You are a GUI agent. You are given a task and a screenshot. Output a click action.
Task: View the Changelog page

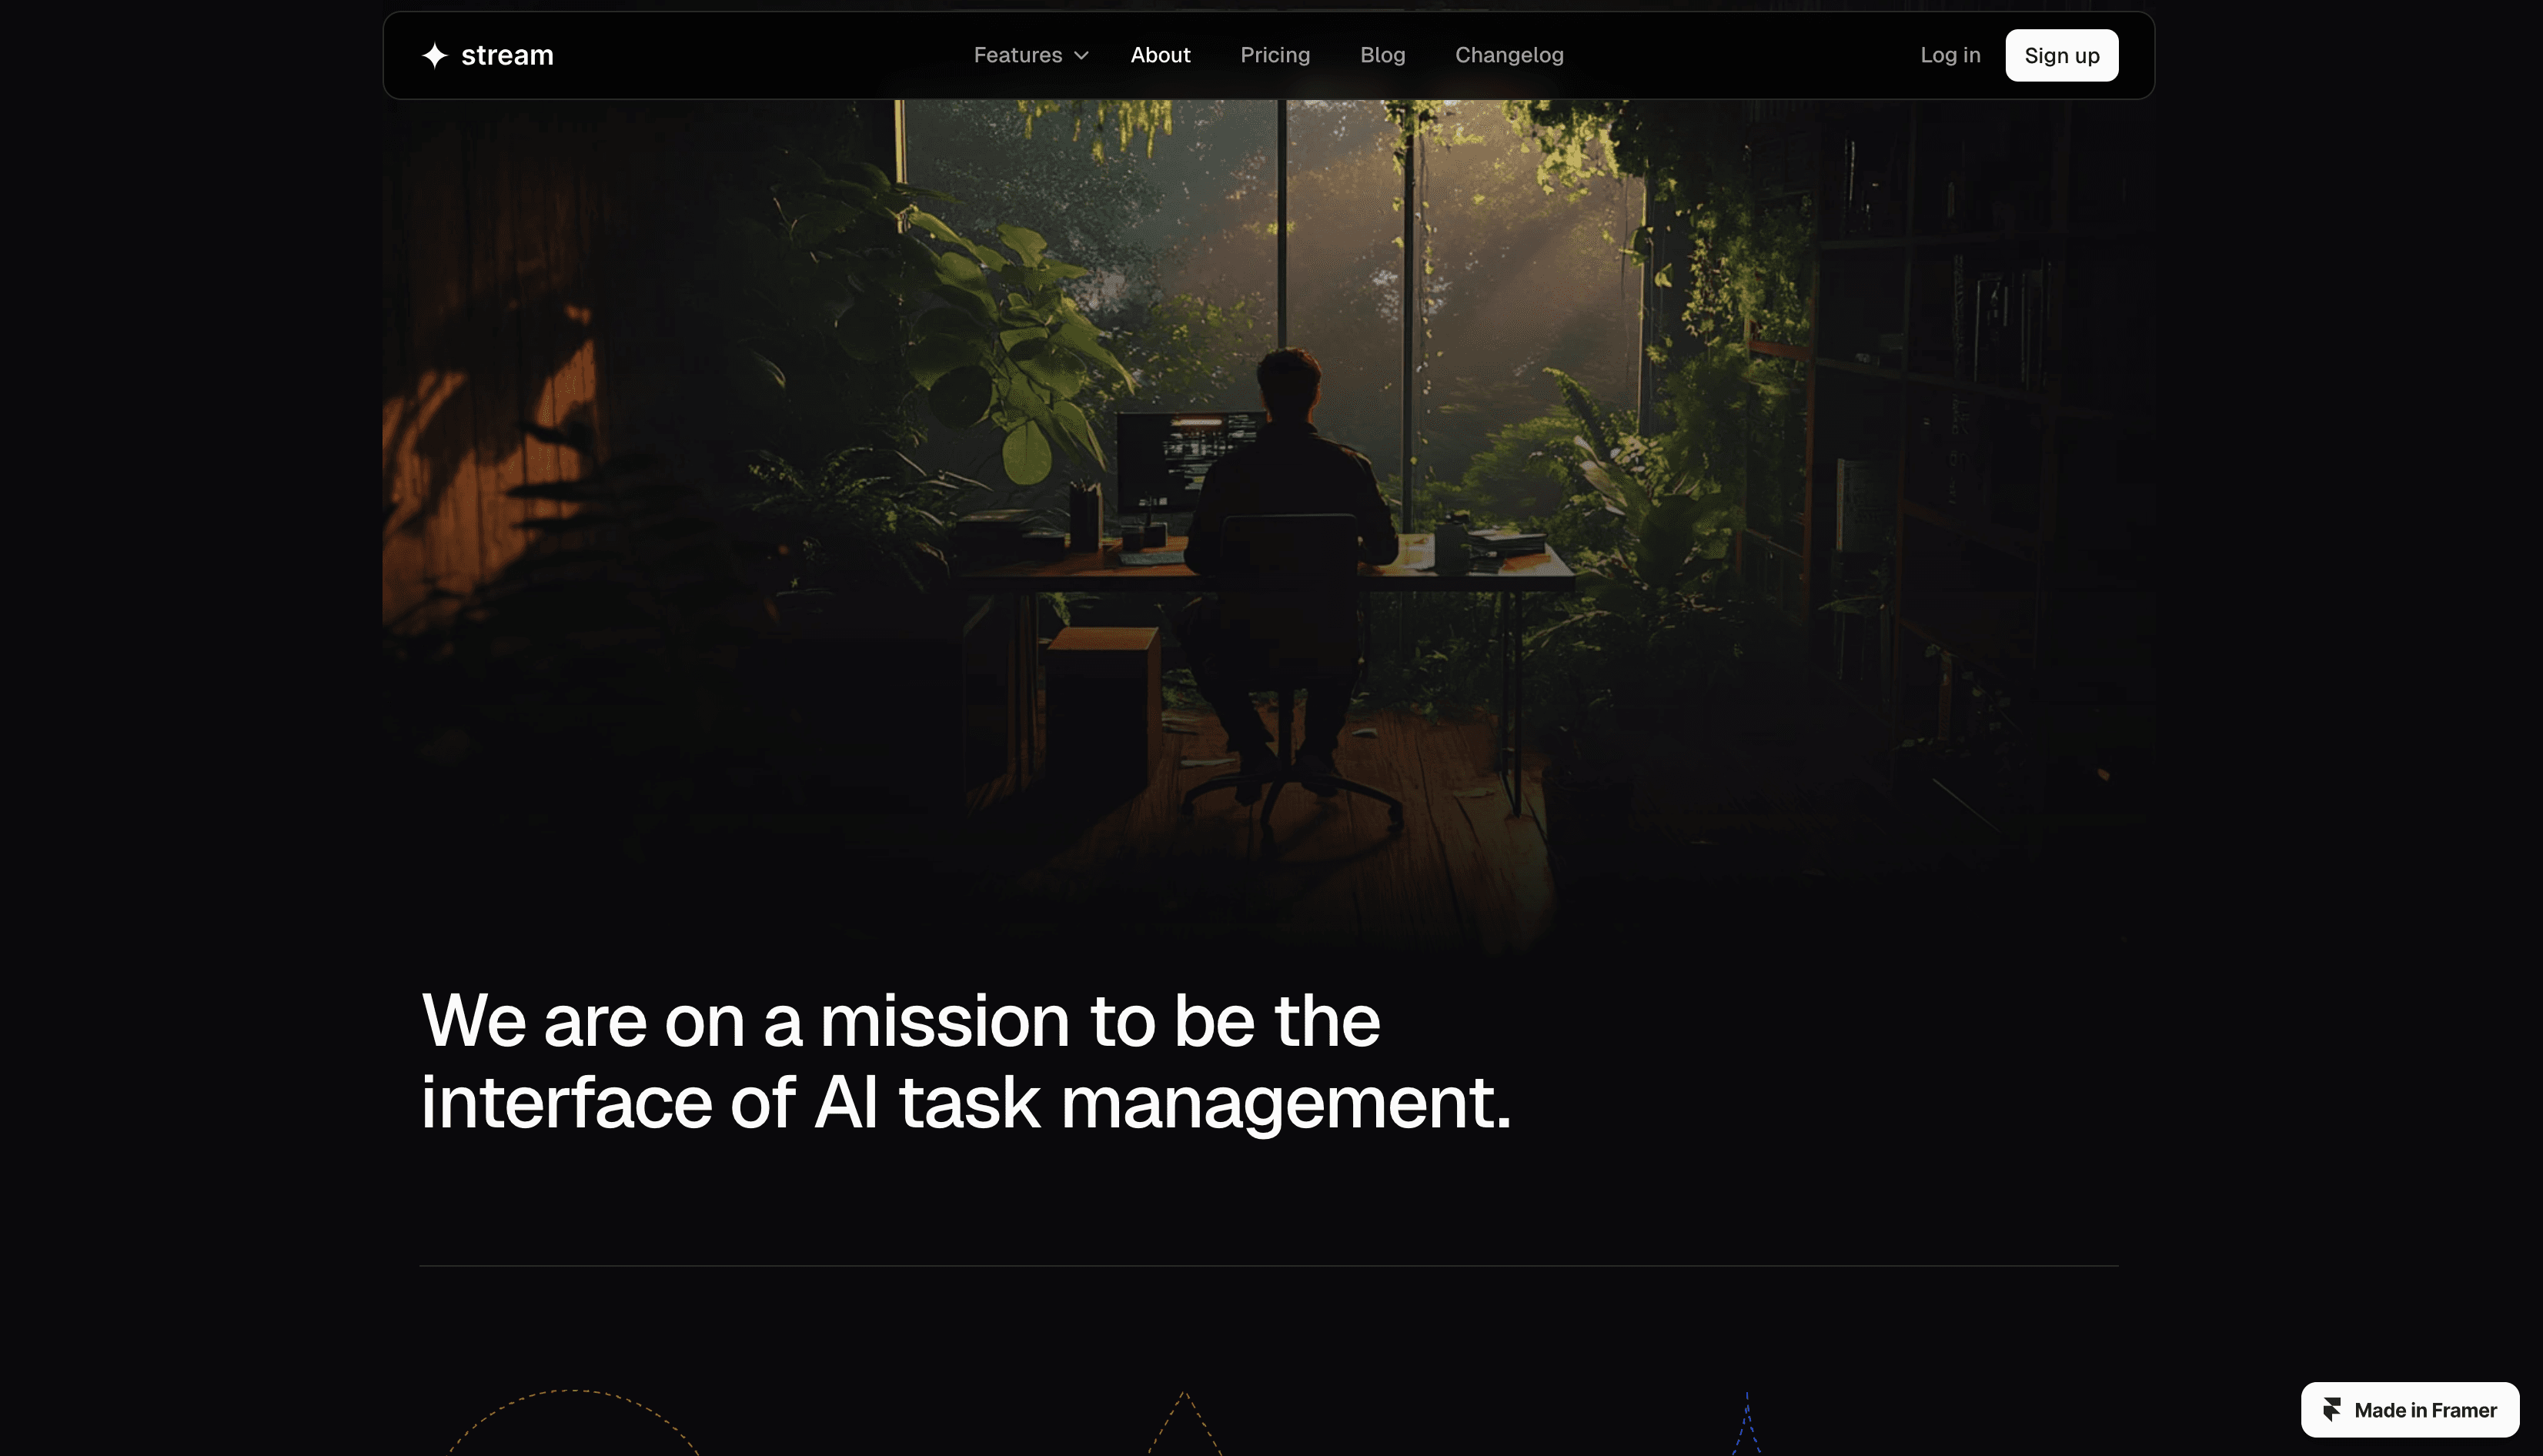click(1509, 56)
